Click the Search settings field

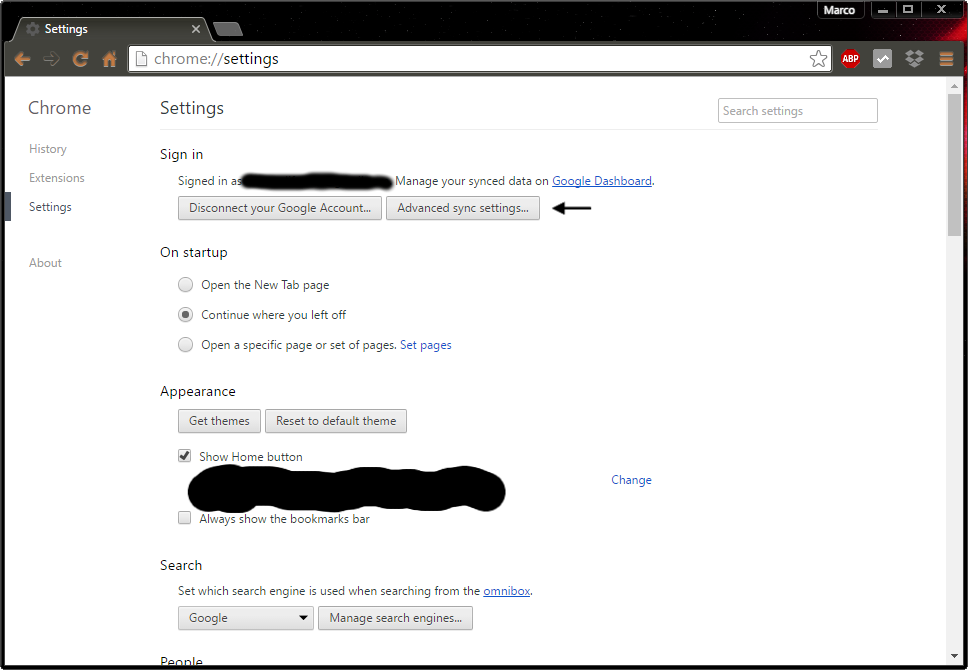(798, 111)
